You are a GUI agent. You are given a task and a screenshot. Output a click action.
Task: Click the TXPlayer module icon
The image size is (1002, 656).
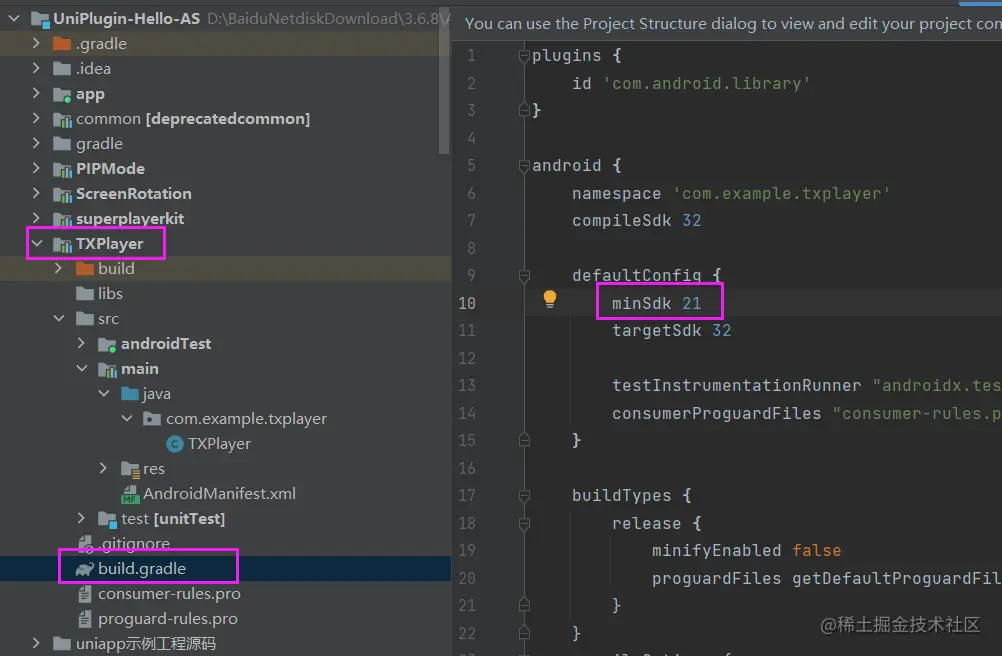tap(62, 244)
